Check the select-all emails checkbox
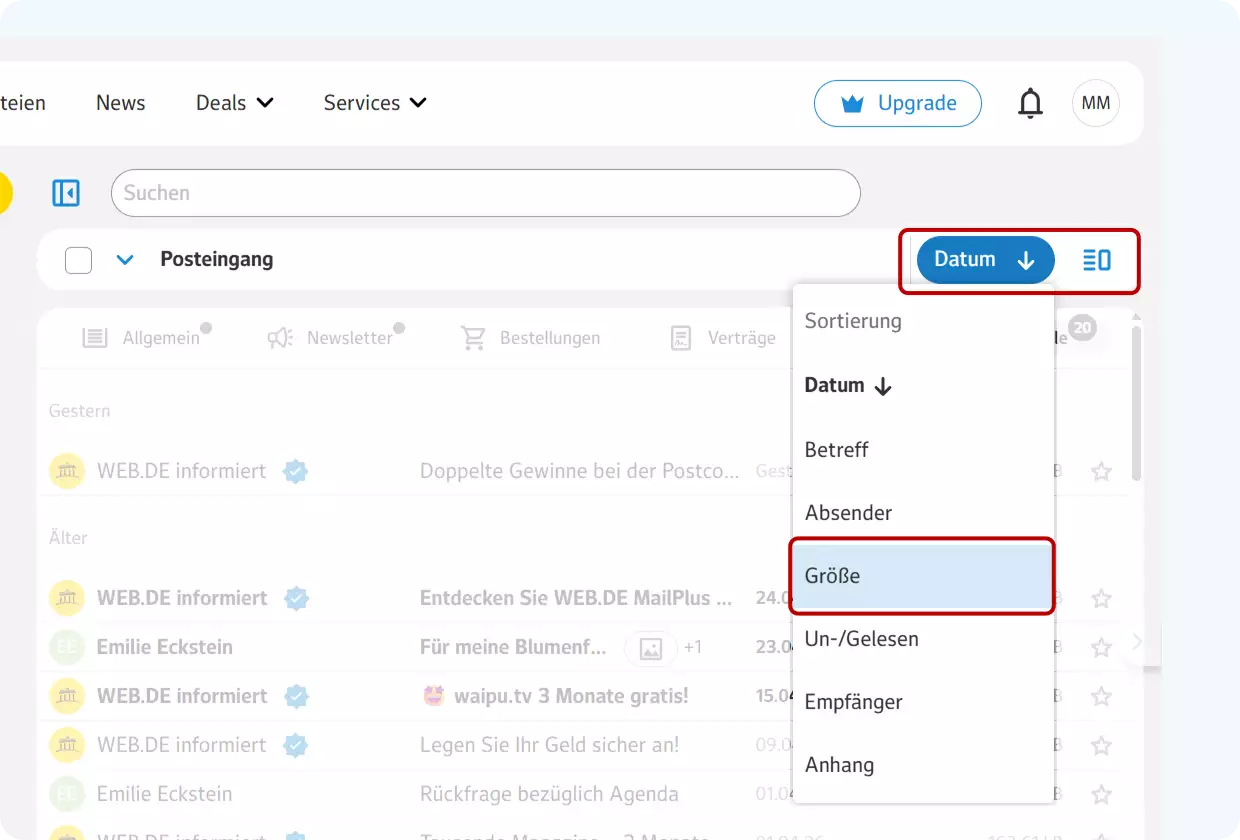This screenshot has width=1240, height=840. click(77, 259)
